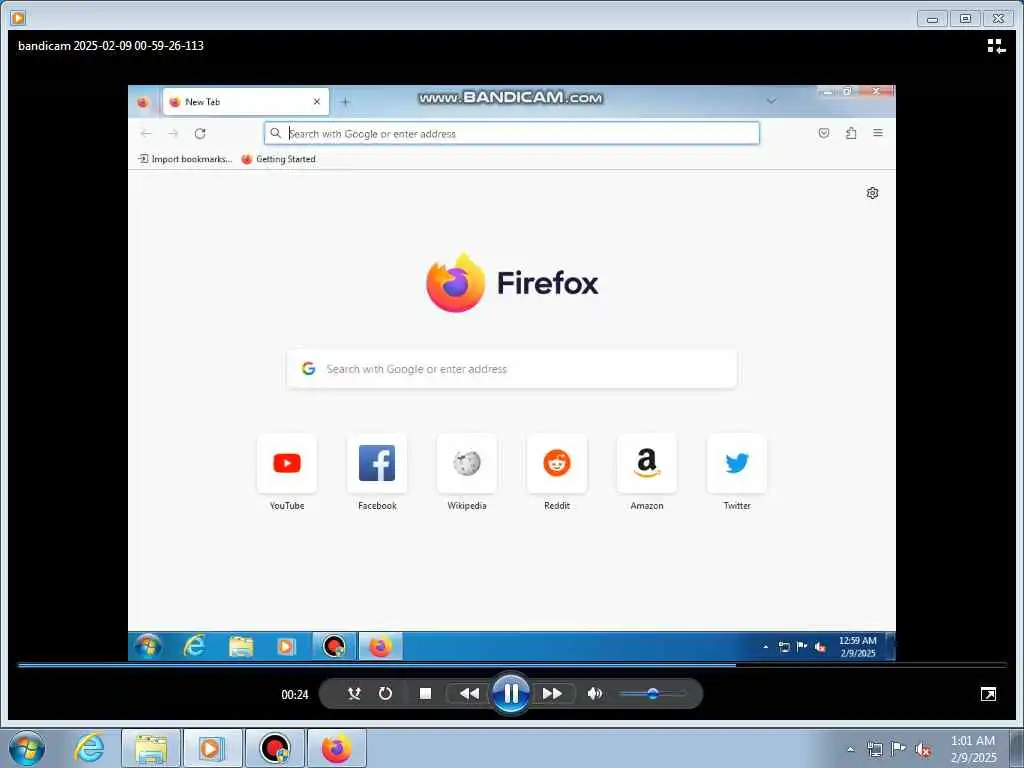Open Action Center flag icon
1024x768 pixels.
pos(899,749)
